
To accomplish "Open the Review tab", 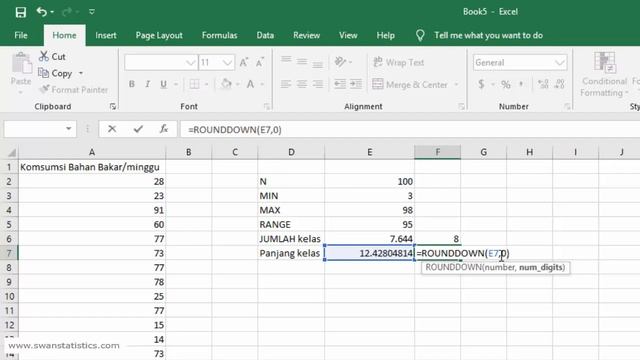I will (307, 36).
